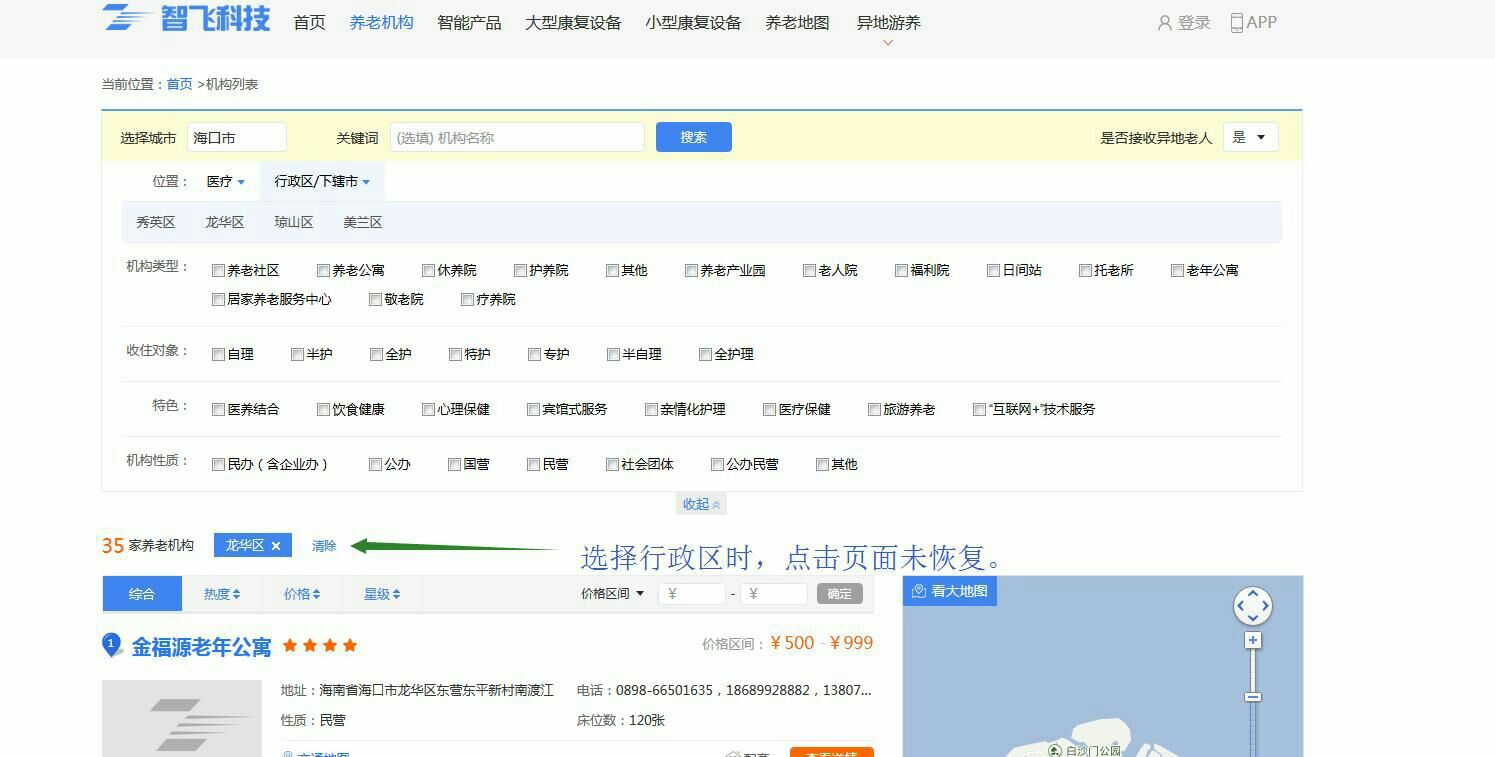Open 是否接收异地老人 dropdown
Screen dimensions: 1495x757
pos(1250,138)
